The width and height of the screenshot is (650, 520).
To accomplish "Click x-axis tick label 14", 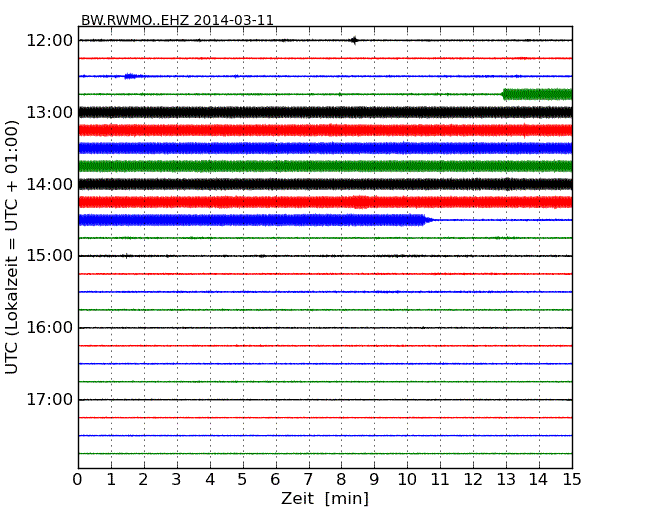I will pos(539,480).
